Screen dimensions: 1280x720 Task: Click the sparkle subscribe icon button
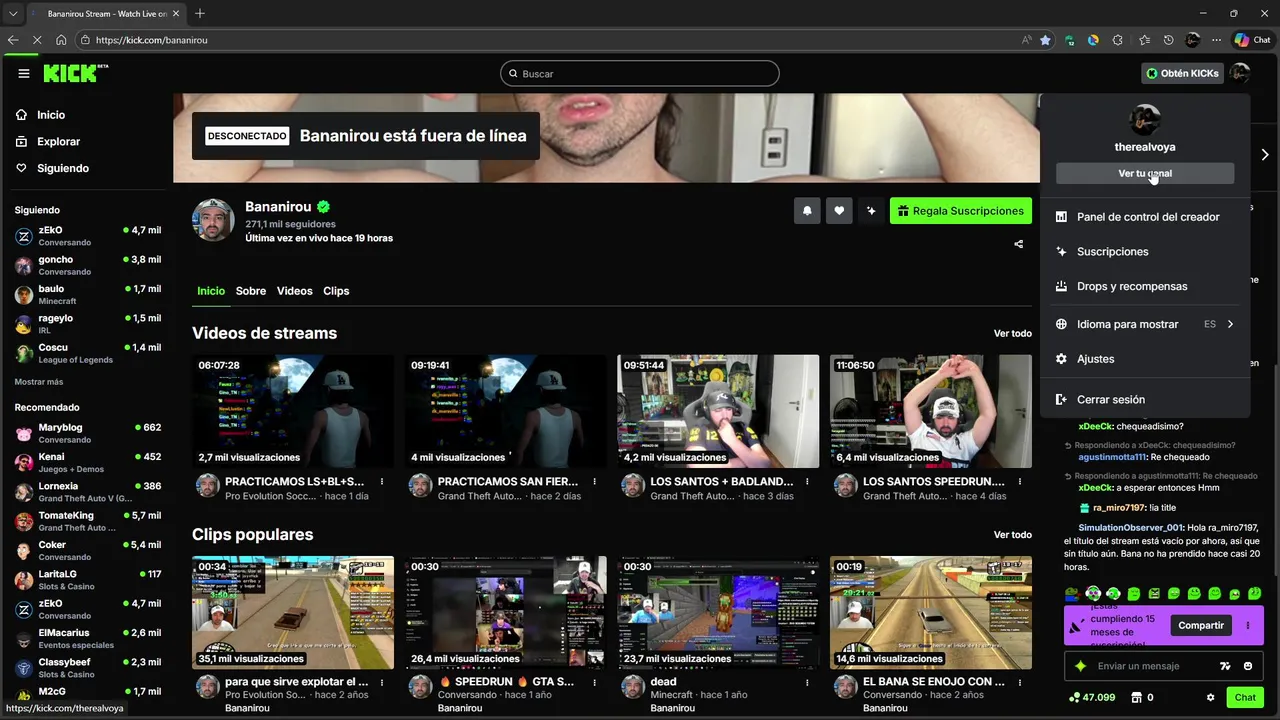click(x=871, y=211)
